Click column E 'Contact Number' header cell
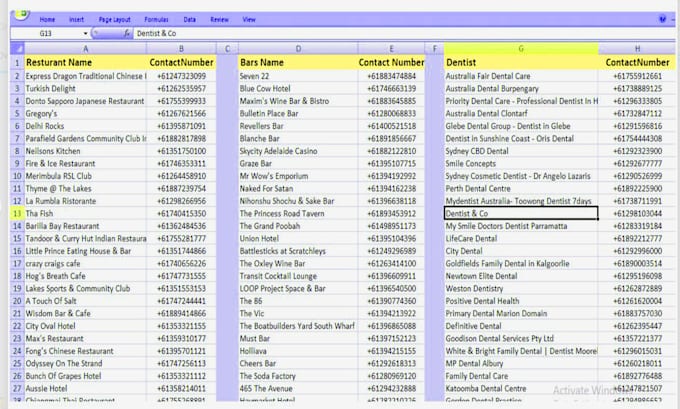Viewport: 680px width, 409px height. click(x=391, y=62)
